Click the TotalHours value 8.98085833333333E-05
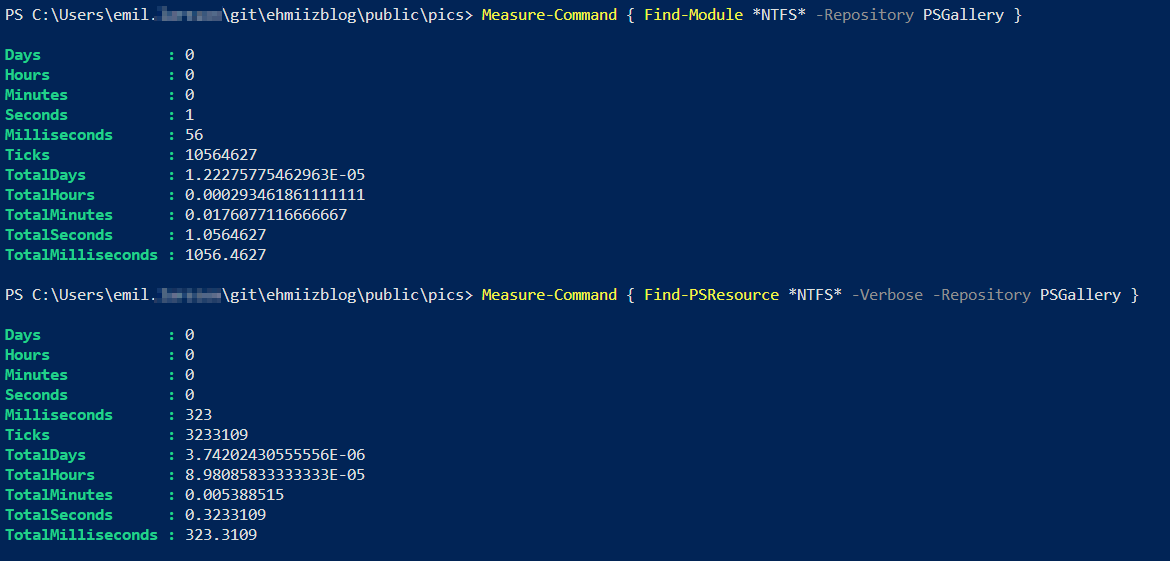1170x561 pixels. click(x=275, y=475)
